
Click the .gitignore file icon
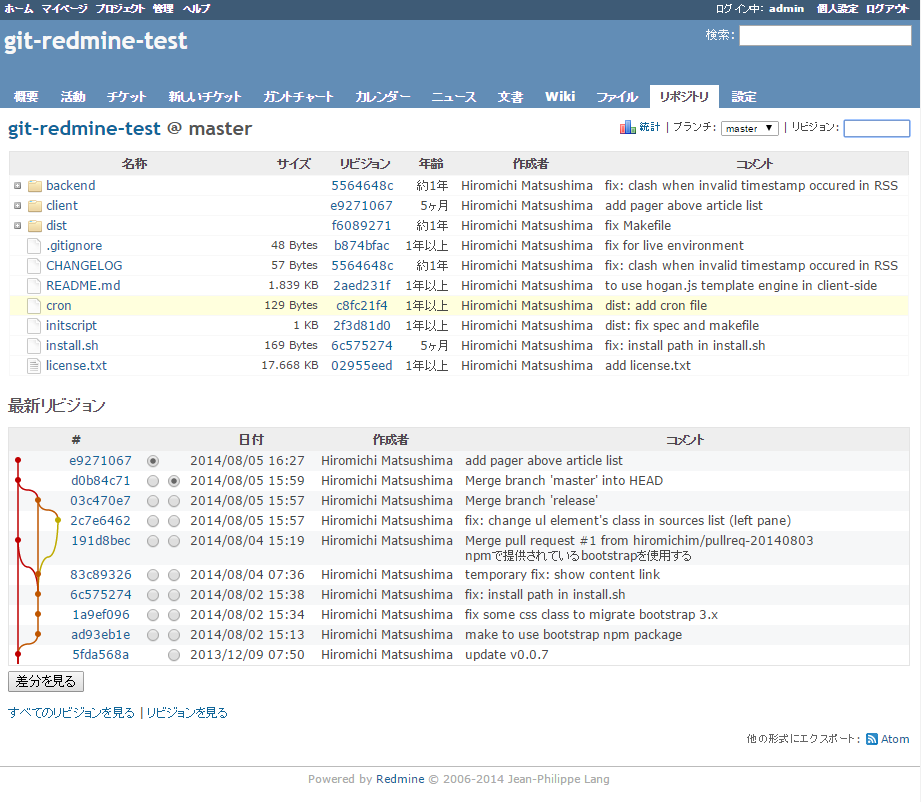[35, 246]
